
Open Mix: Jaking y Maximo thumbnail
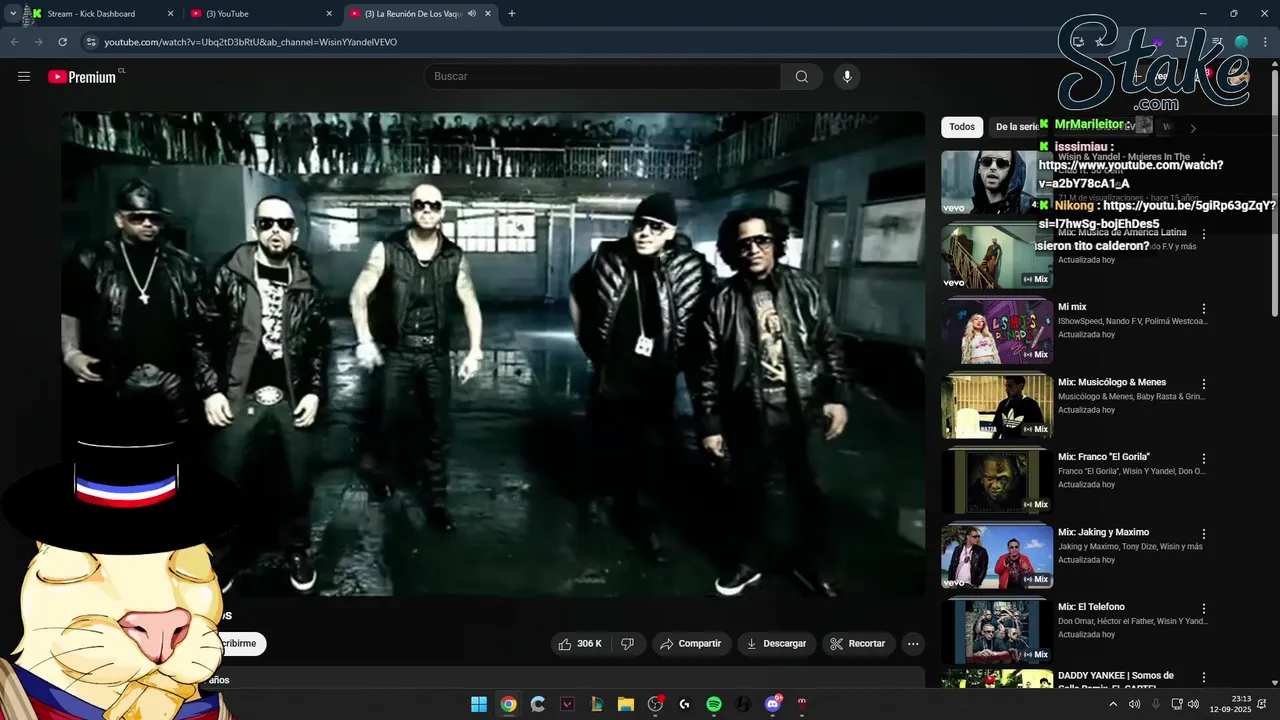pyautogui.click(x=997, y=557)
